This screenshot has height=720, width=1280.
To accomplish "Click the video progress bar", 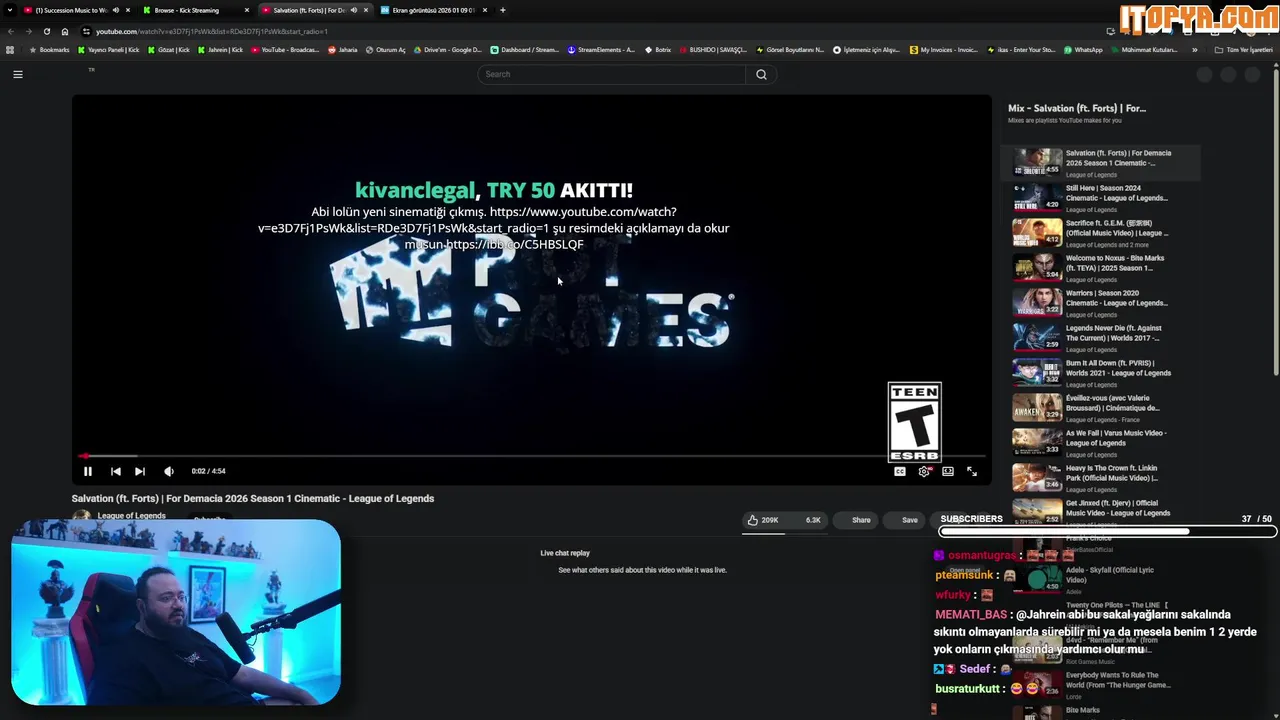I will [531, 456].
